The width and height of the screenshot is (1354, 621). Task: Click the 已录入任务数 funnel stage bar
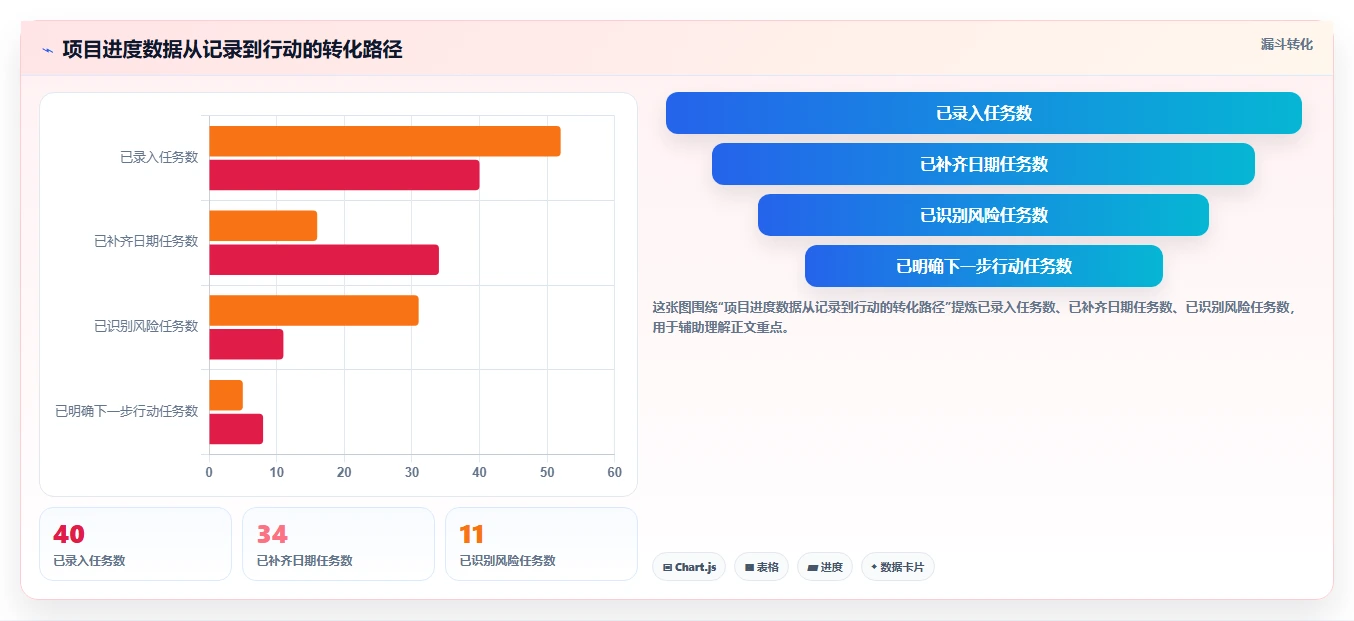pos(984,113)
